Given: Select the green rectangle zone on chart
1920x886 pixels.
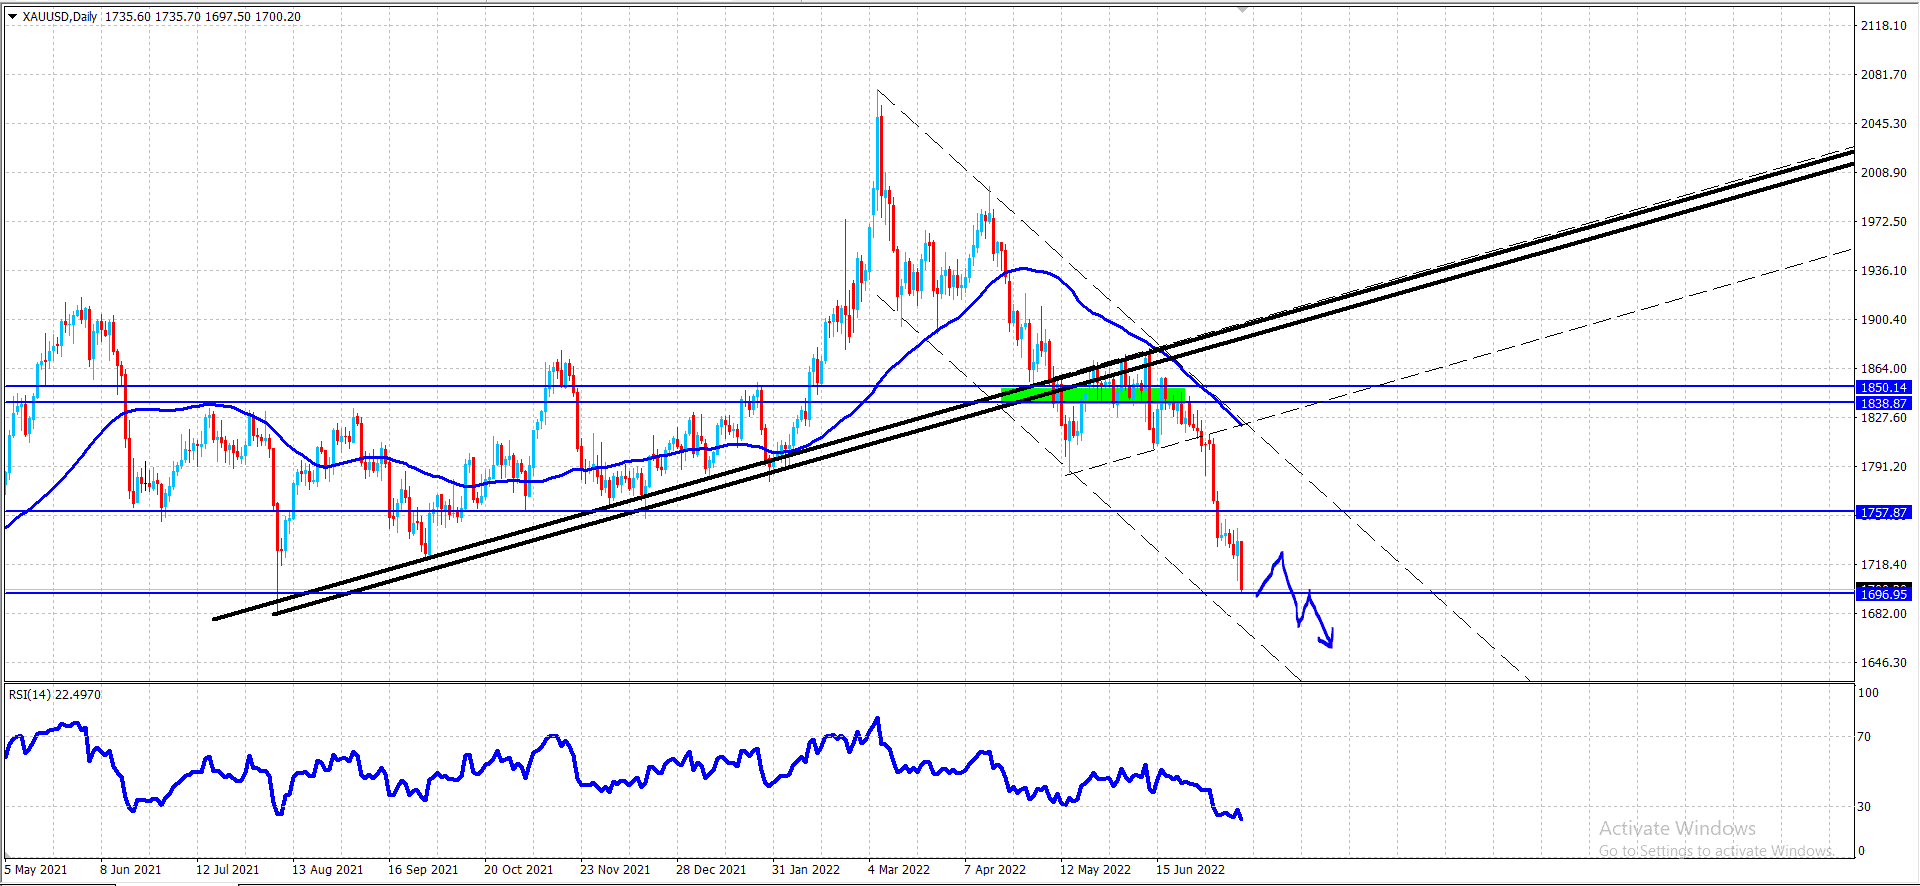Looking at the screenshot, I should tap(1093, 395).
